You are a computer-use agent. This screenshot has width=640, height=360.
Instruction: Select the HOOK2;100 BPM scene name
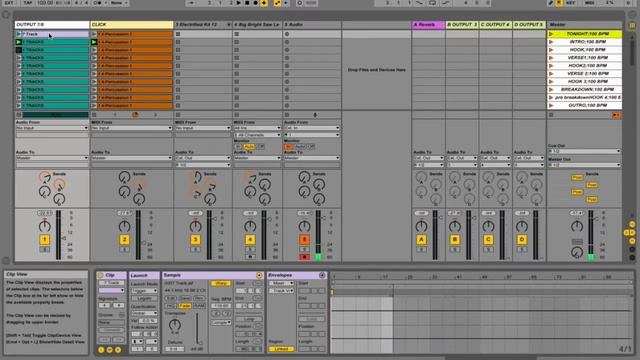[588, 65]
